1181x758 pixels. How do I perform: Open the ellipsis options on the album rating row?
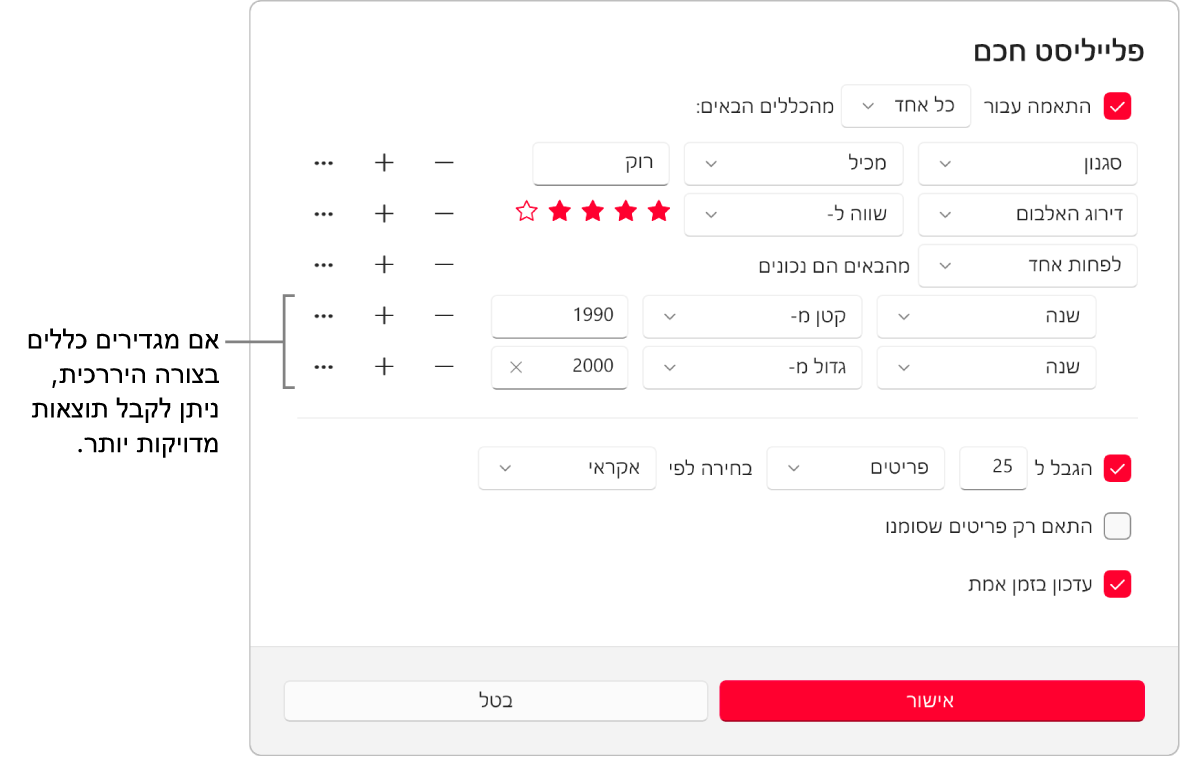323,213
